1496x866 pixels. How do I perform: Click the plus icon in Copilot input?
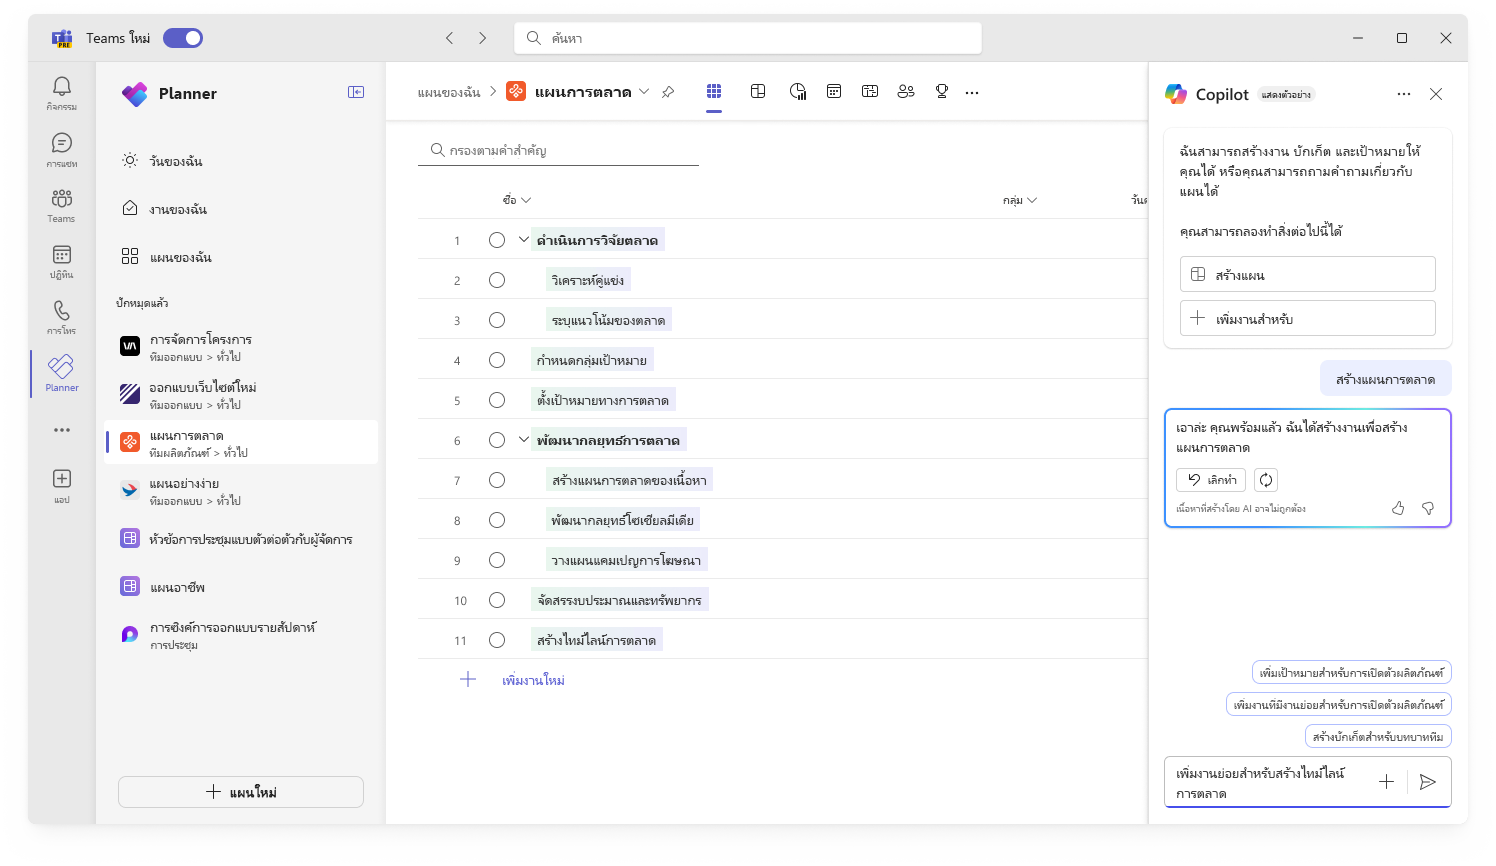(1386, 782)
